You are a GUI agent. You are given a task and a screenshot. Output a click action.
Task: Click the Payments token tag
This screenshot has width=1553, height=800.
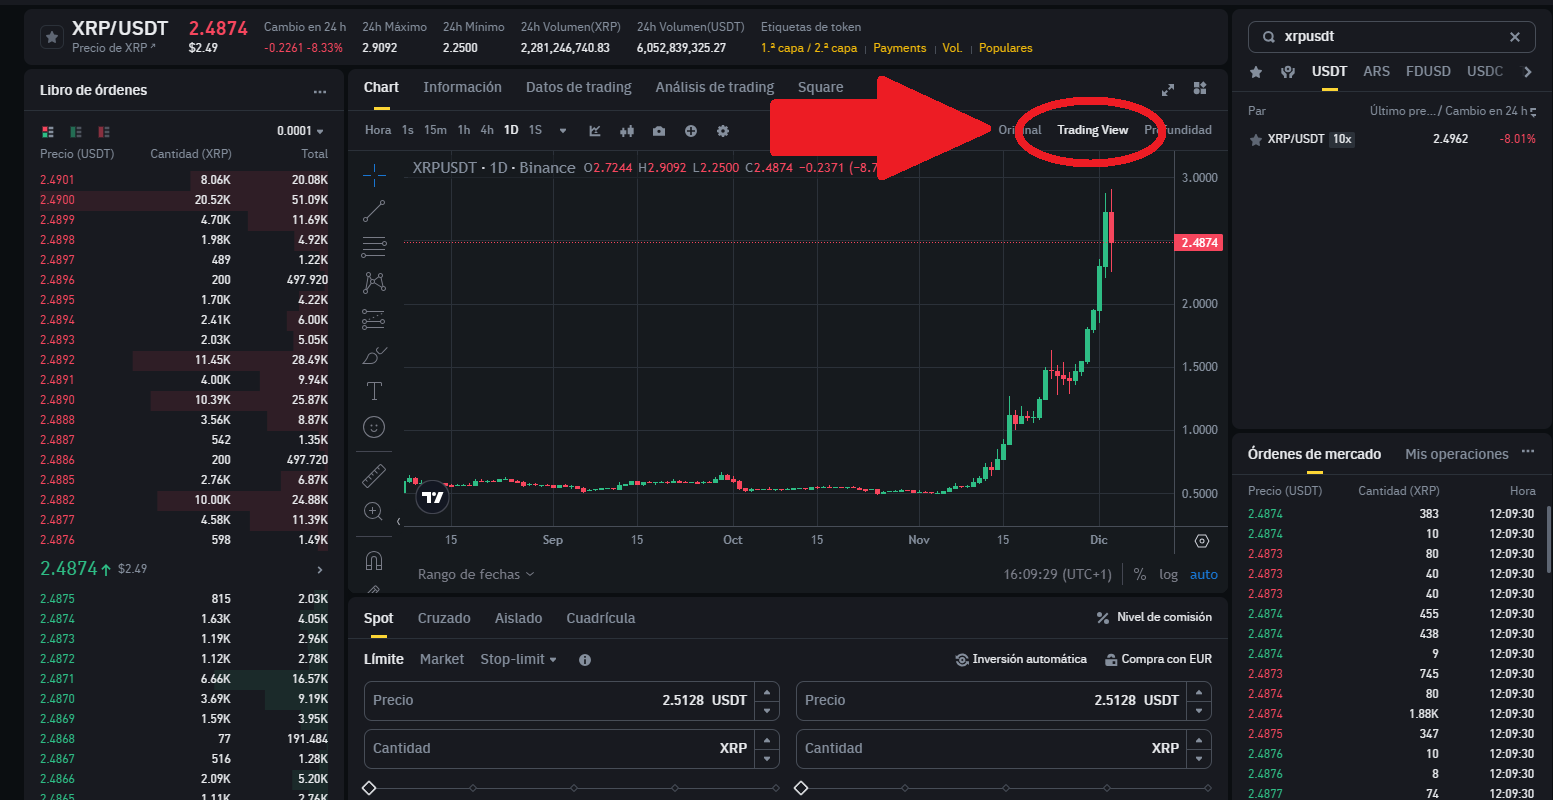[900, 48]
